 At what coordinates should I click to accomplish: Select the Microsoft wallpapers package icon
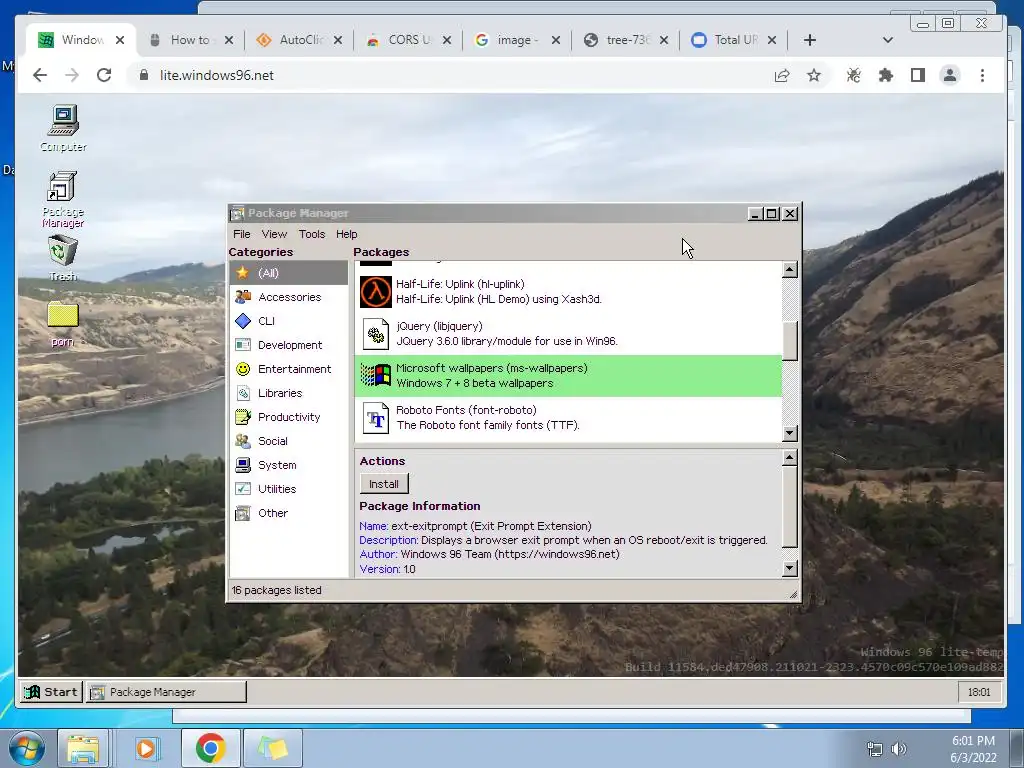tap(376, 376)
